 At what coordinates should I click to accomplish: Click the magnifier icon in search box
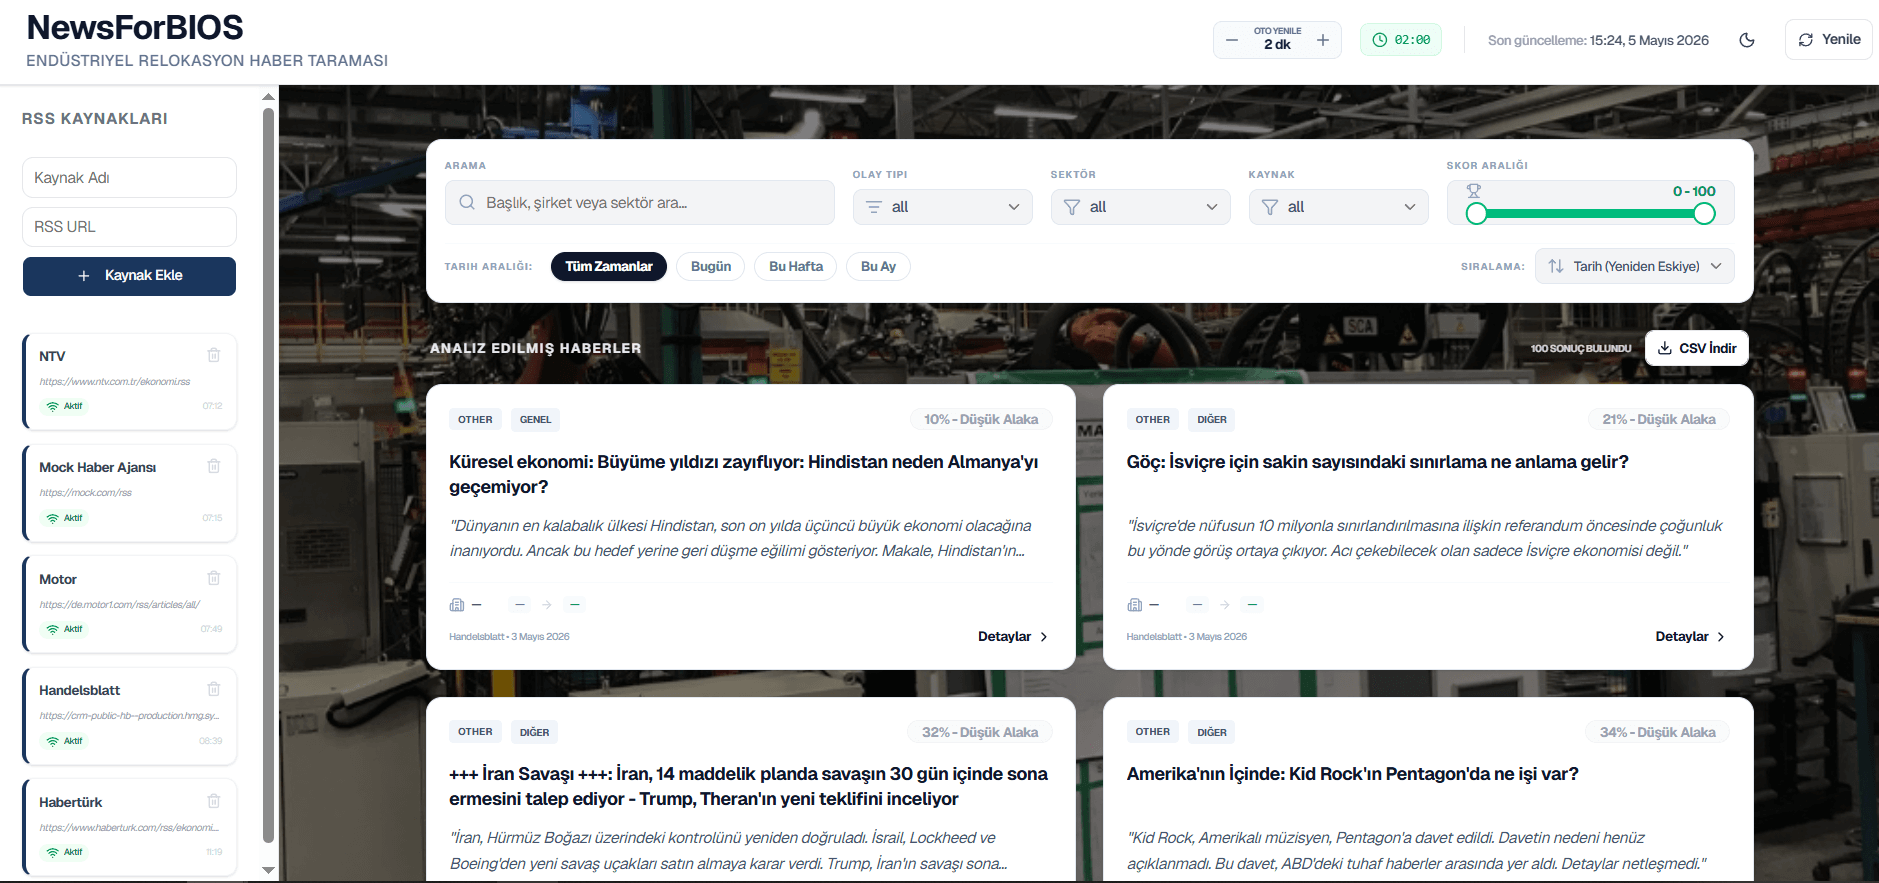[467, 202]
